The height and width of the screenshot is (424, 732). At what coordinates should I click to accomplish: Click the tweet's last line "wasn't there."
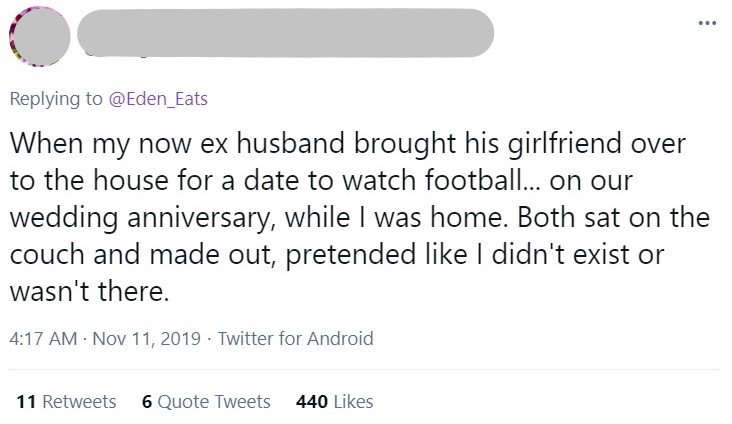click(85, 295)
